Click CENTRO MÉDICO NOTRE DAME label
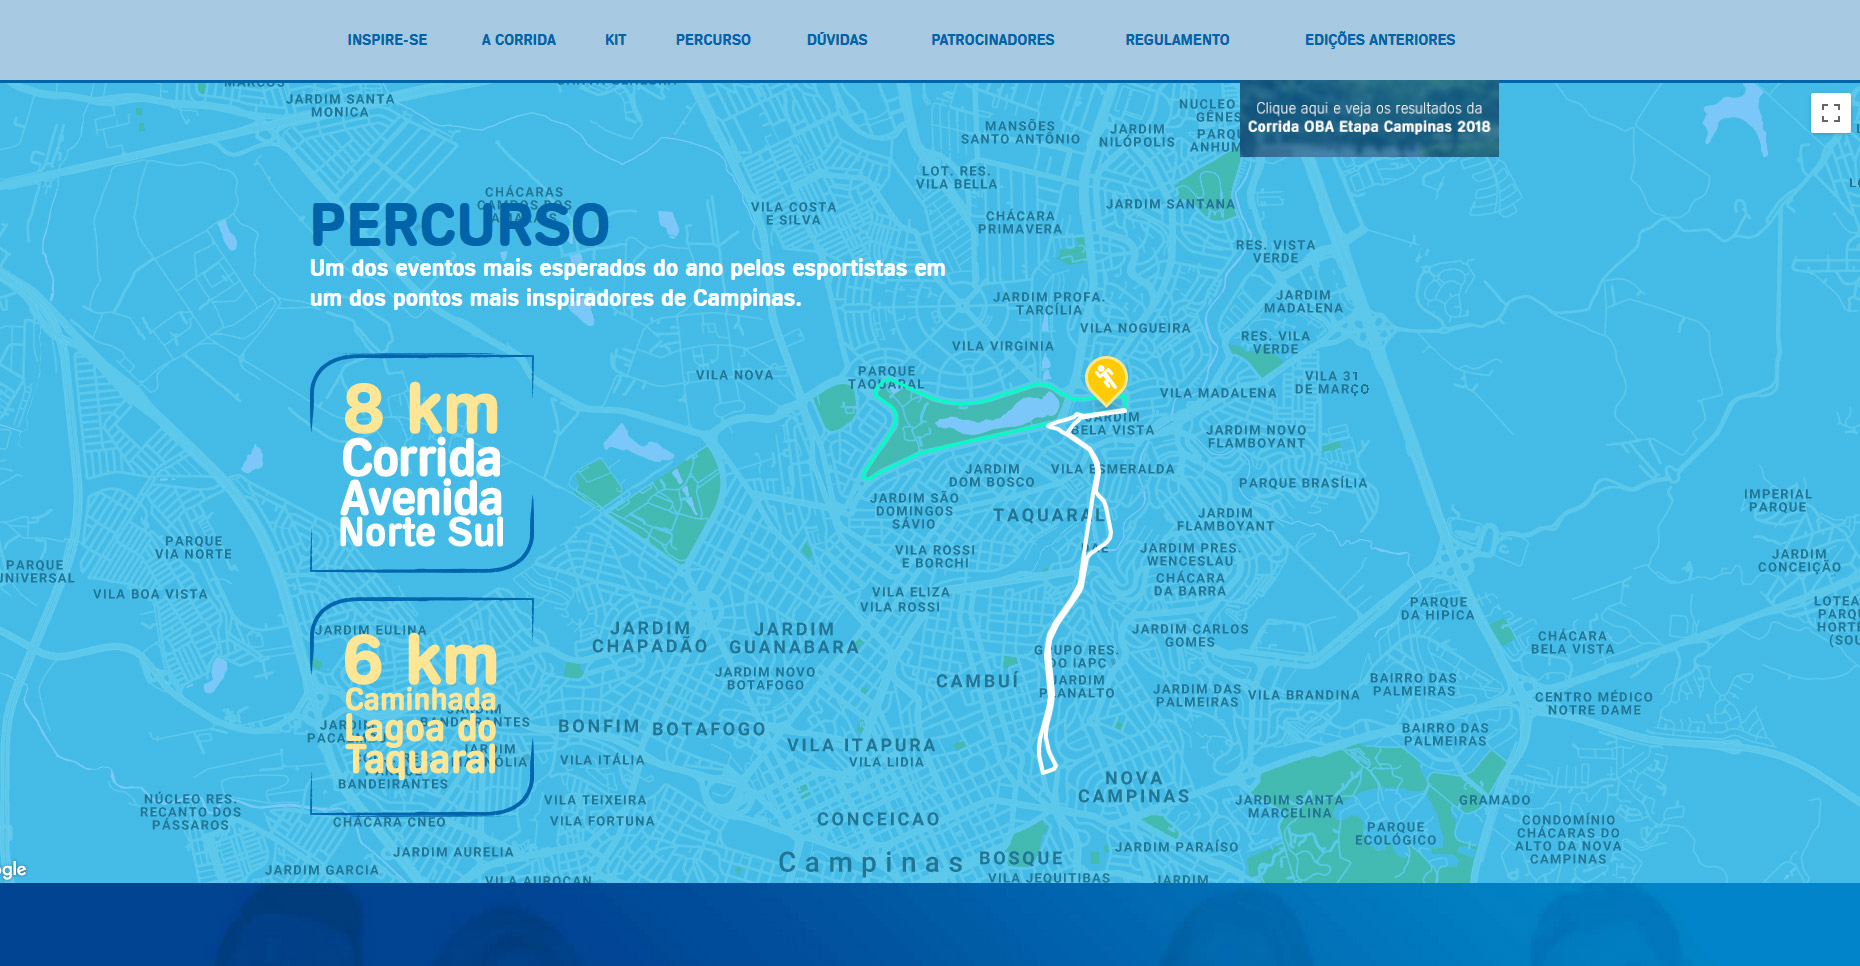Viewport: 1860px width, 966px height. tap(1594, 704)
